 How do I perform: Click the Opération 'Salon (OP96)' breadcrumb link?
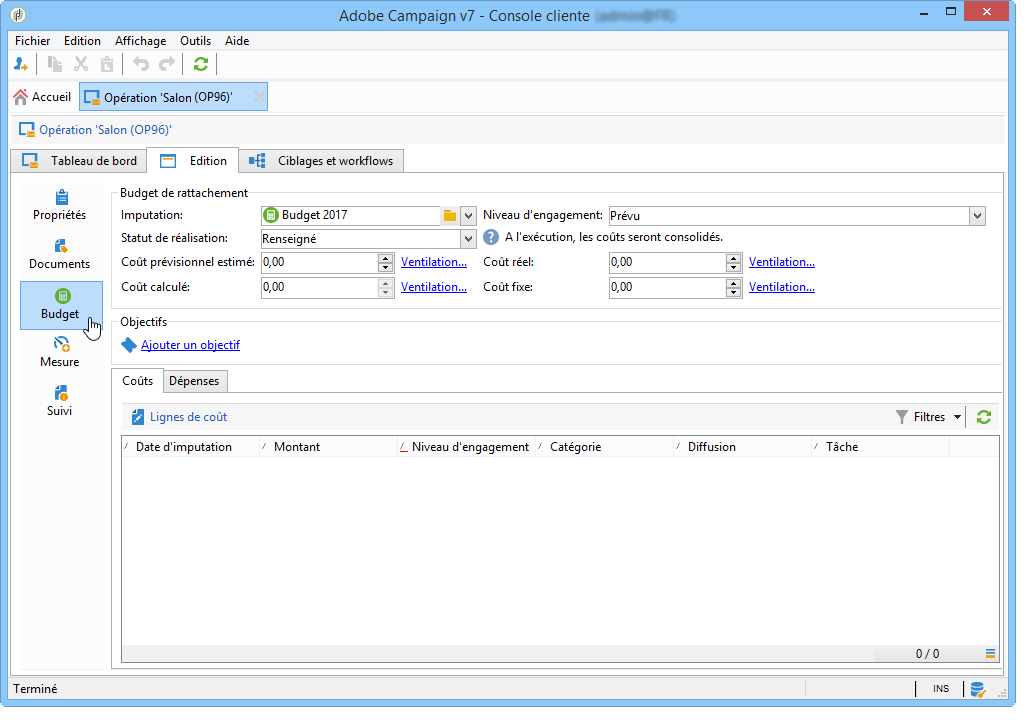(x=105, y=130)
